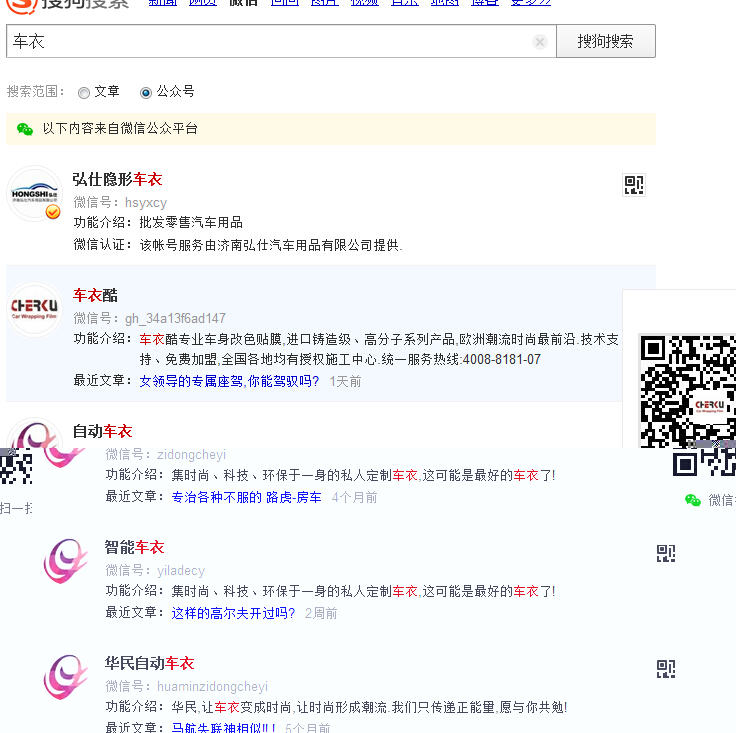Click the large CHERKU QR code popup
736x733 pixels.
tap(688, 391)
